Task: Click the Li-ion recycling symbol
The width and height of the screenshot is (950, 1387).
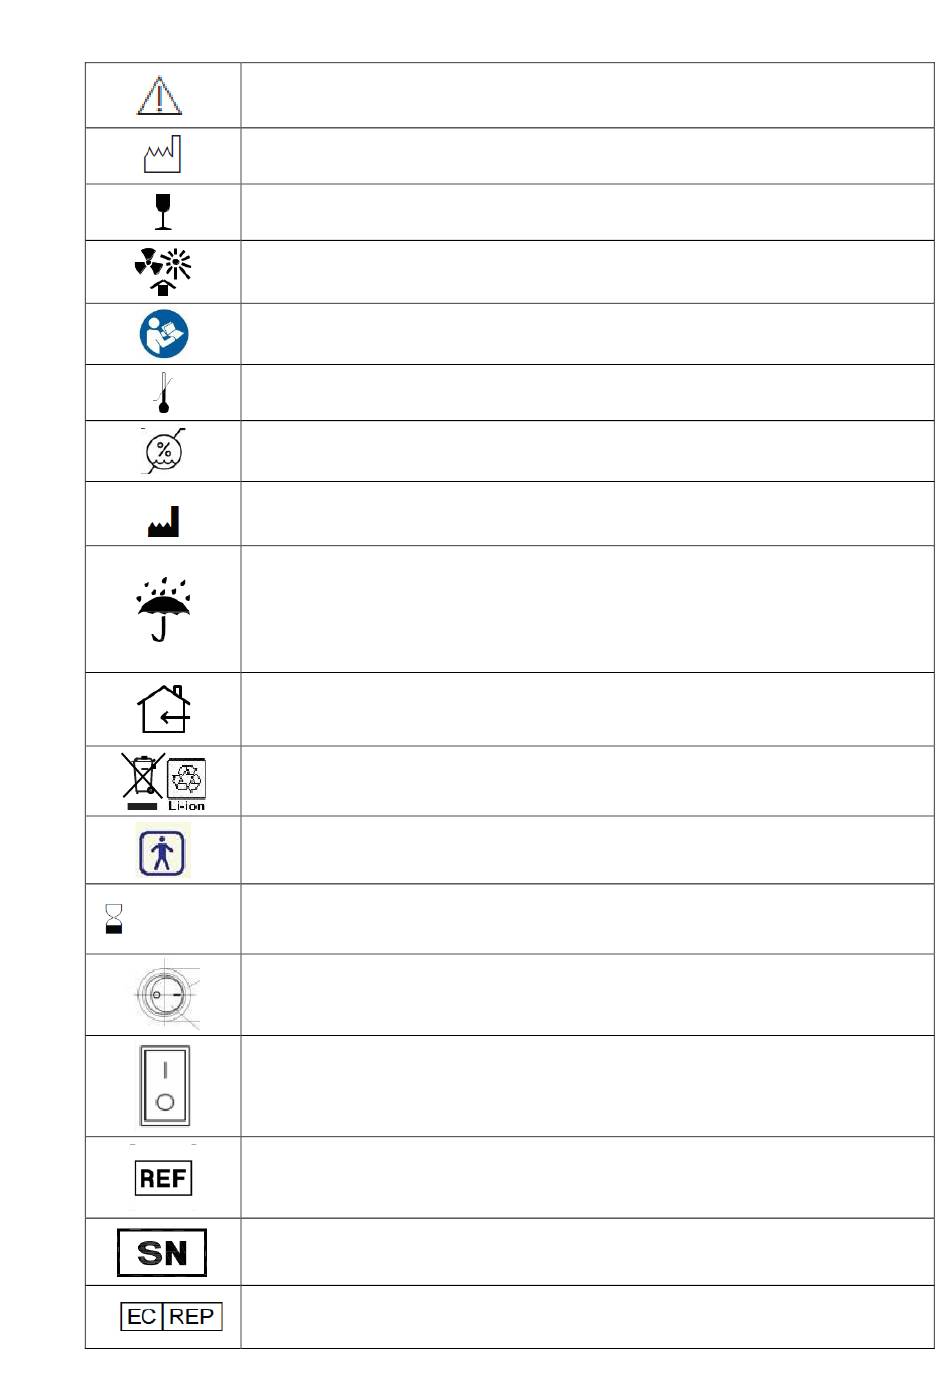Action: coord(187,784)
